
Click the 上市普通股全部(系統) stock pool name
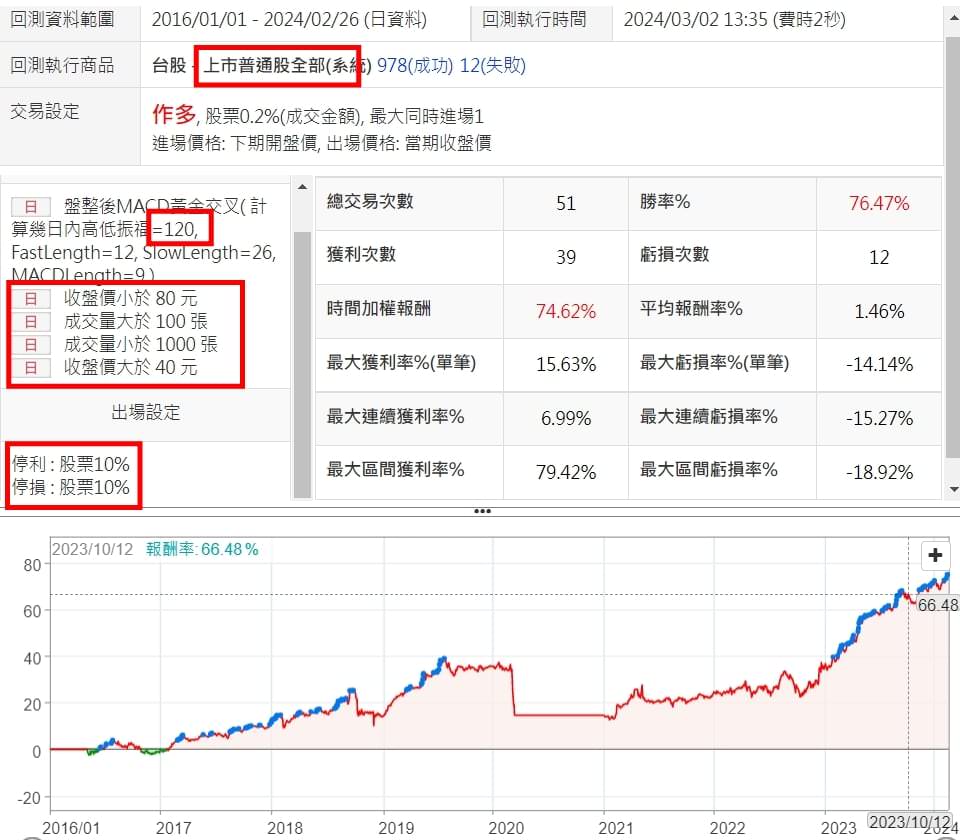(x=287, y=66)
